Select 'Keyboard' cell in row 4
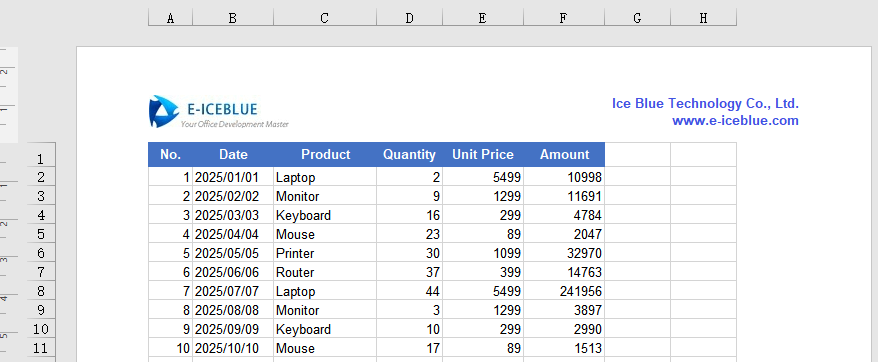Viewport: 878px width, 362px height. pyautogui.click(x=325, y=215)
